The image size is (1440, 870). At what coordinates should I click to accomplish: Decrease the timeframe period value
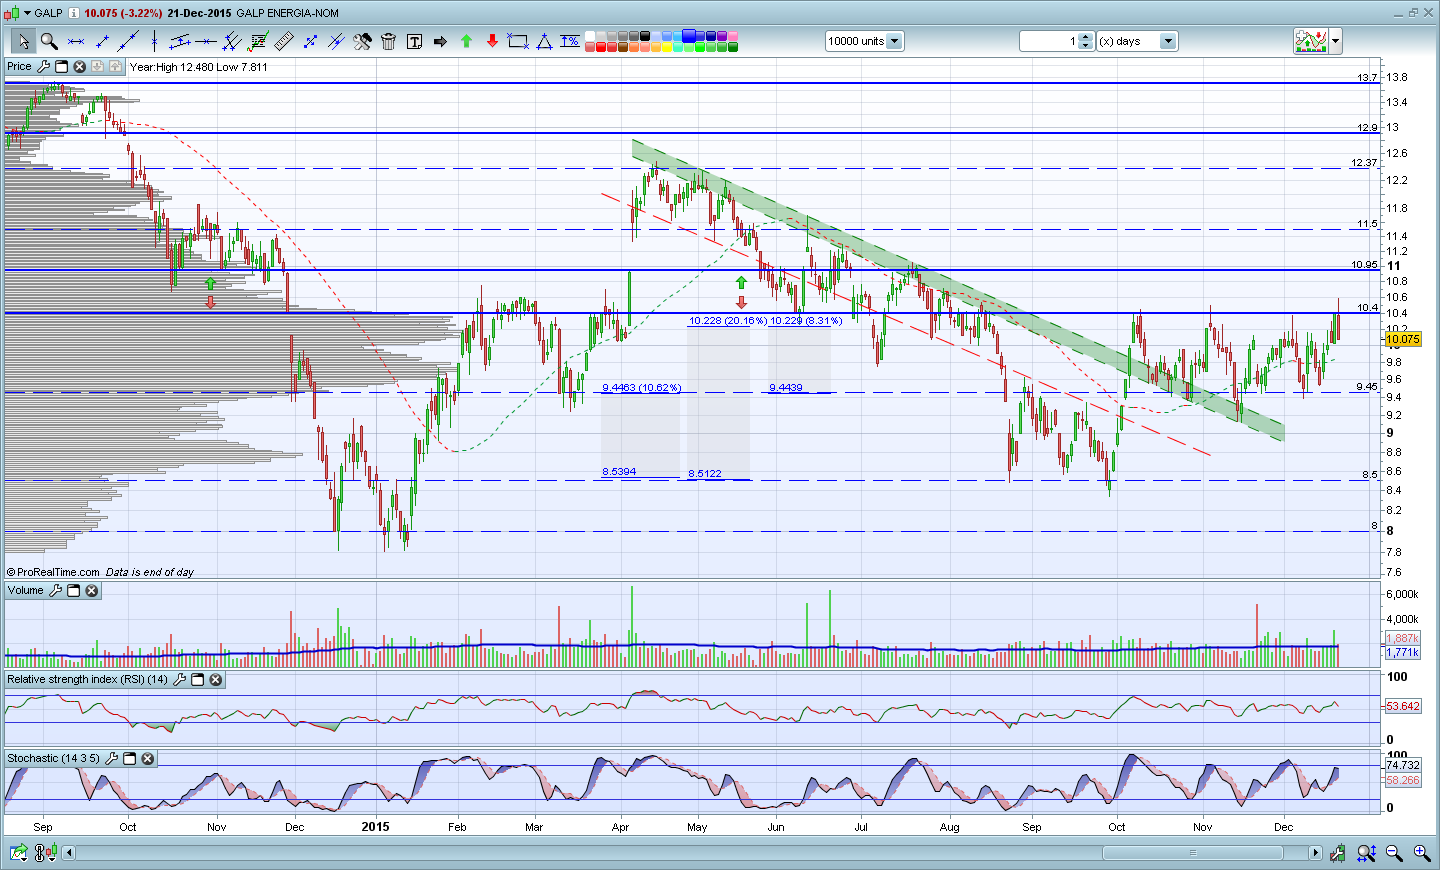(1087, 46)
